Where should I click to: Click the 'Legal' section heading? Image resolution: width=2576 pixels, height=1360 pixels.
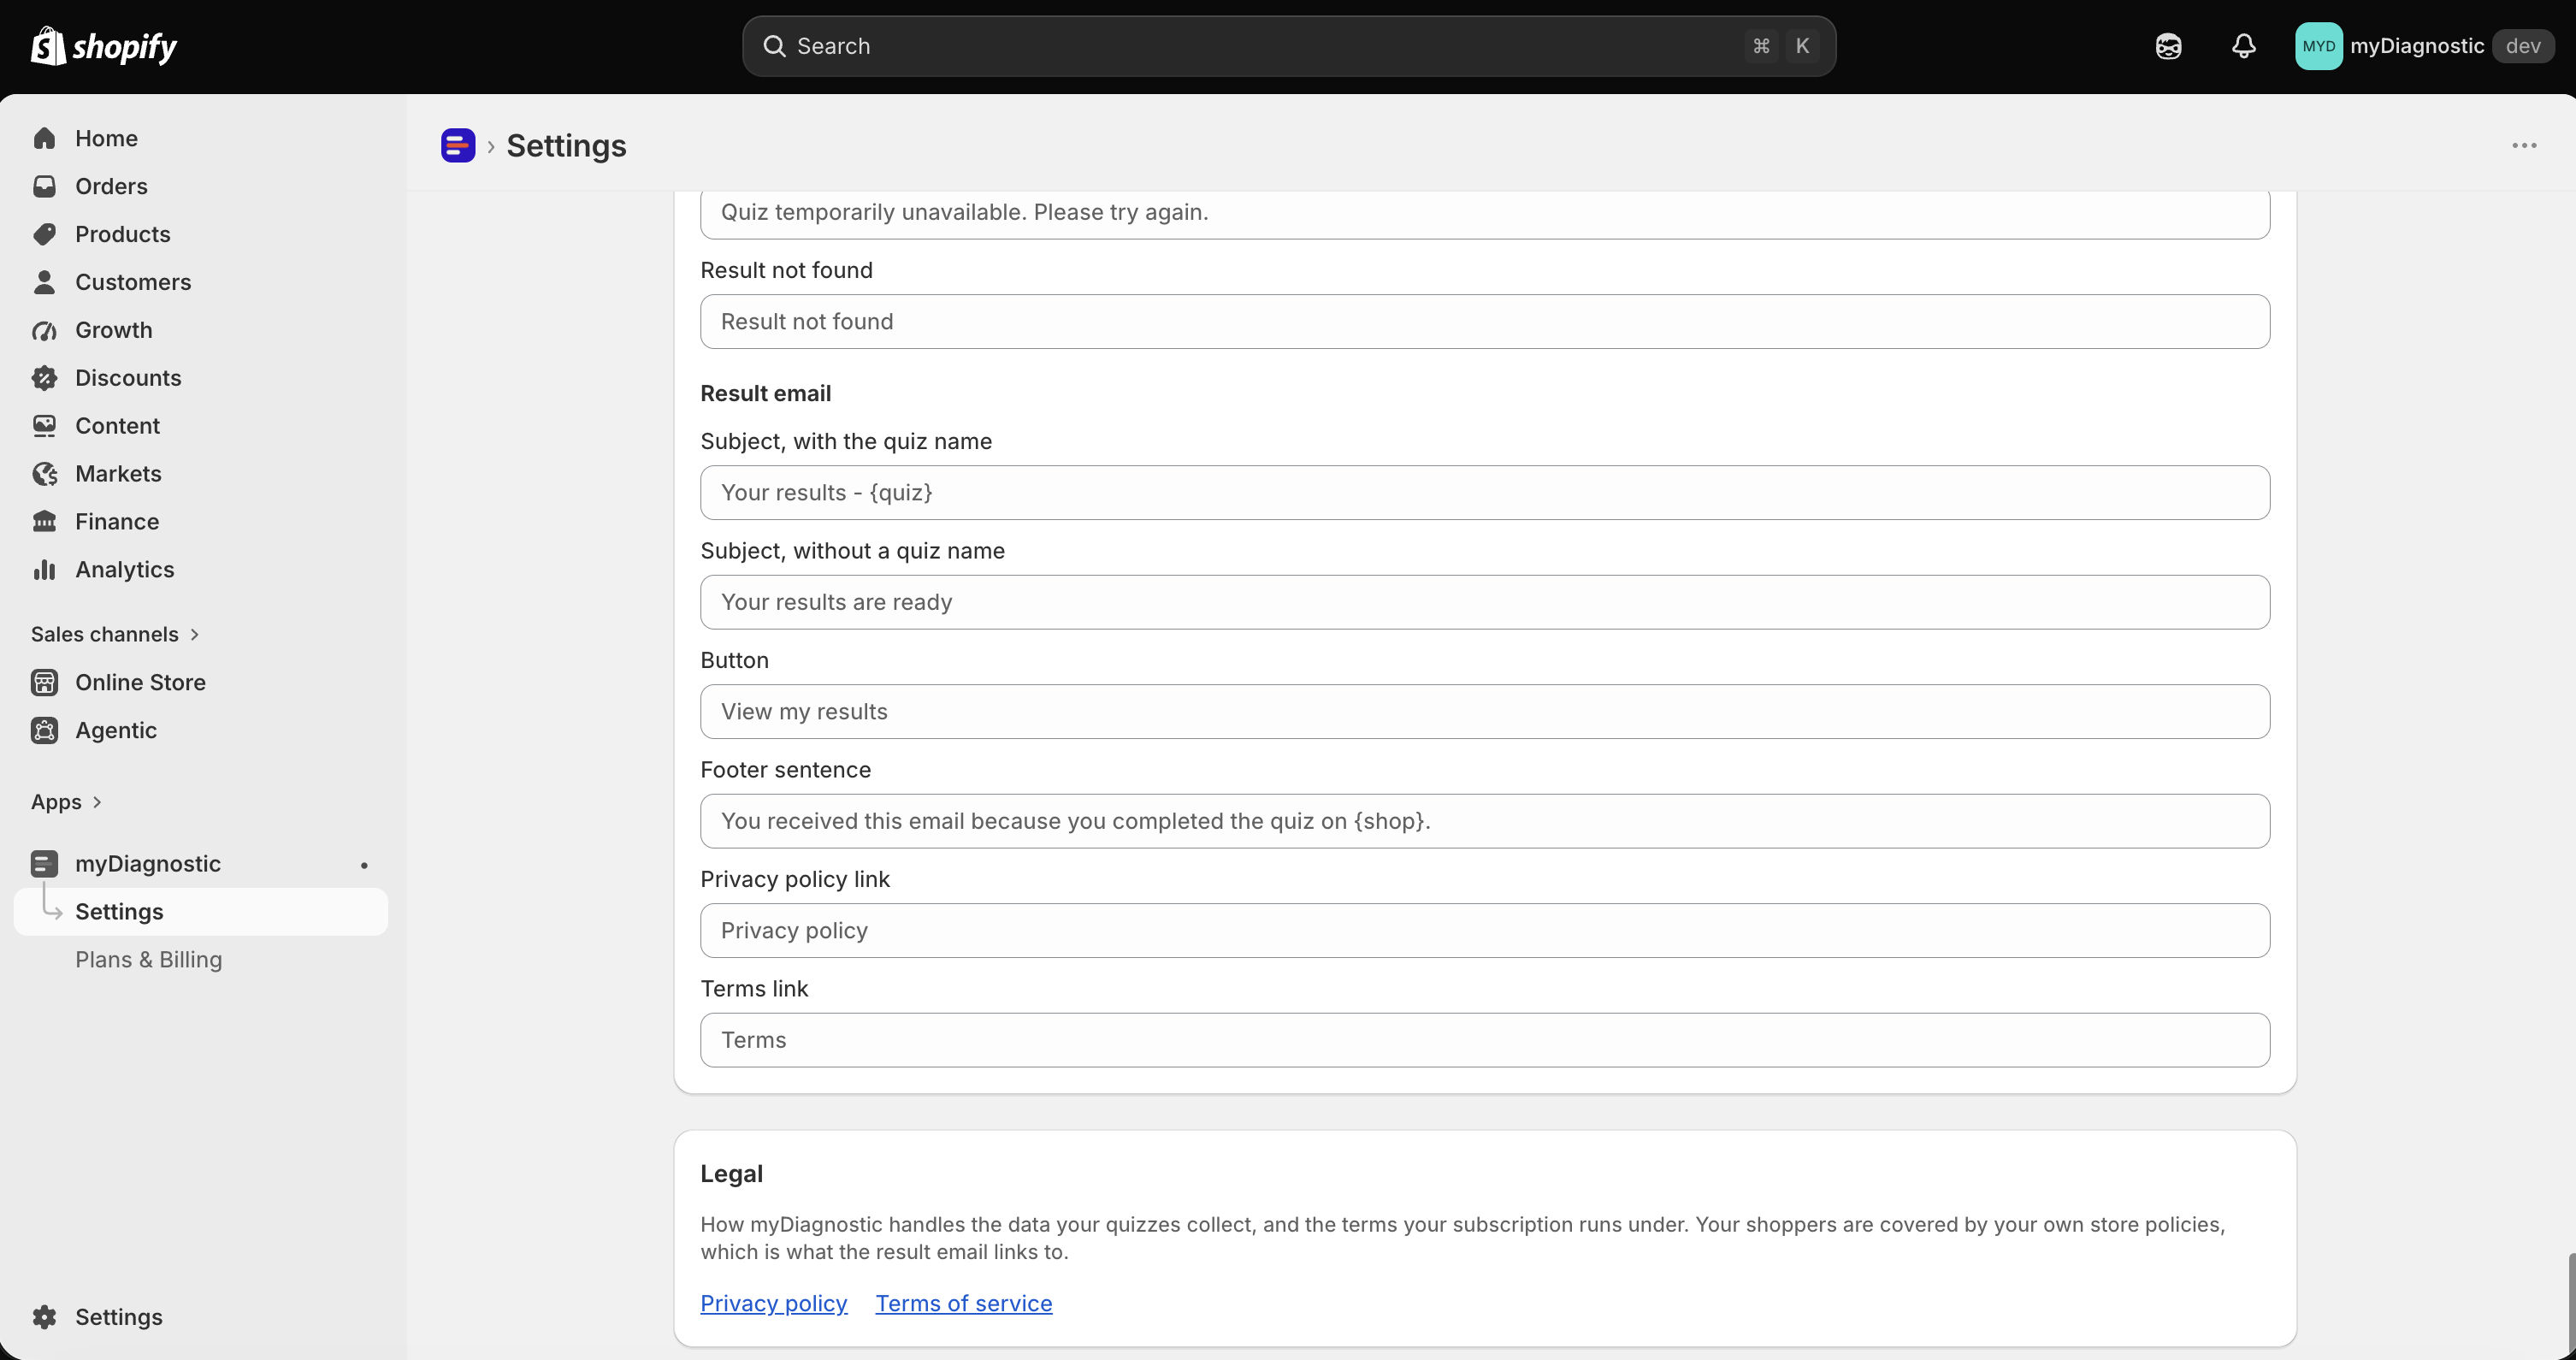click(732, 1174)
